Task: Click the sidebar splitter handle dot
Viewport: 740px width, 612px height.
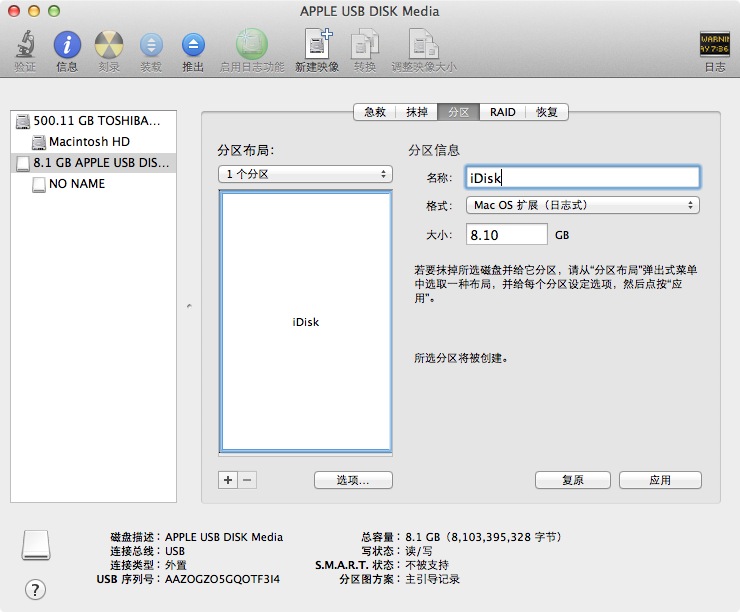Action: (189, 306)
